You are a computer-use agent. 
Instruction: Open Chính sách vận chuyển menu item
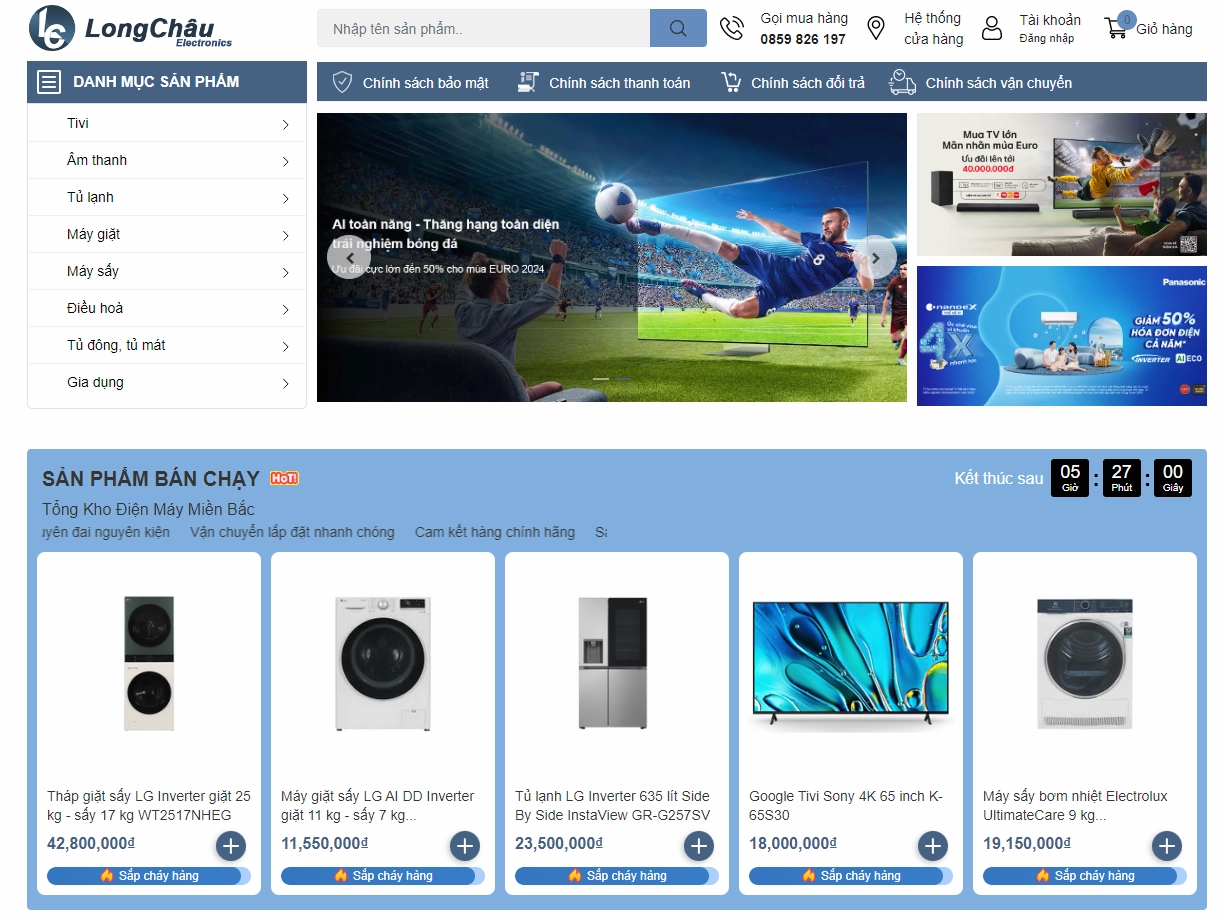pos(981,83)
